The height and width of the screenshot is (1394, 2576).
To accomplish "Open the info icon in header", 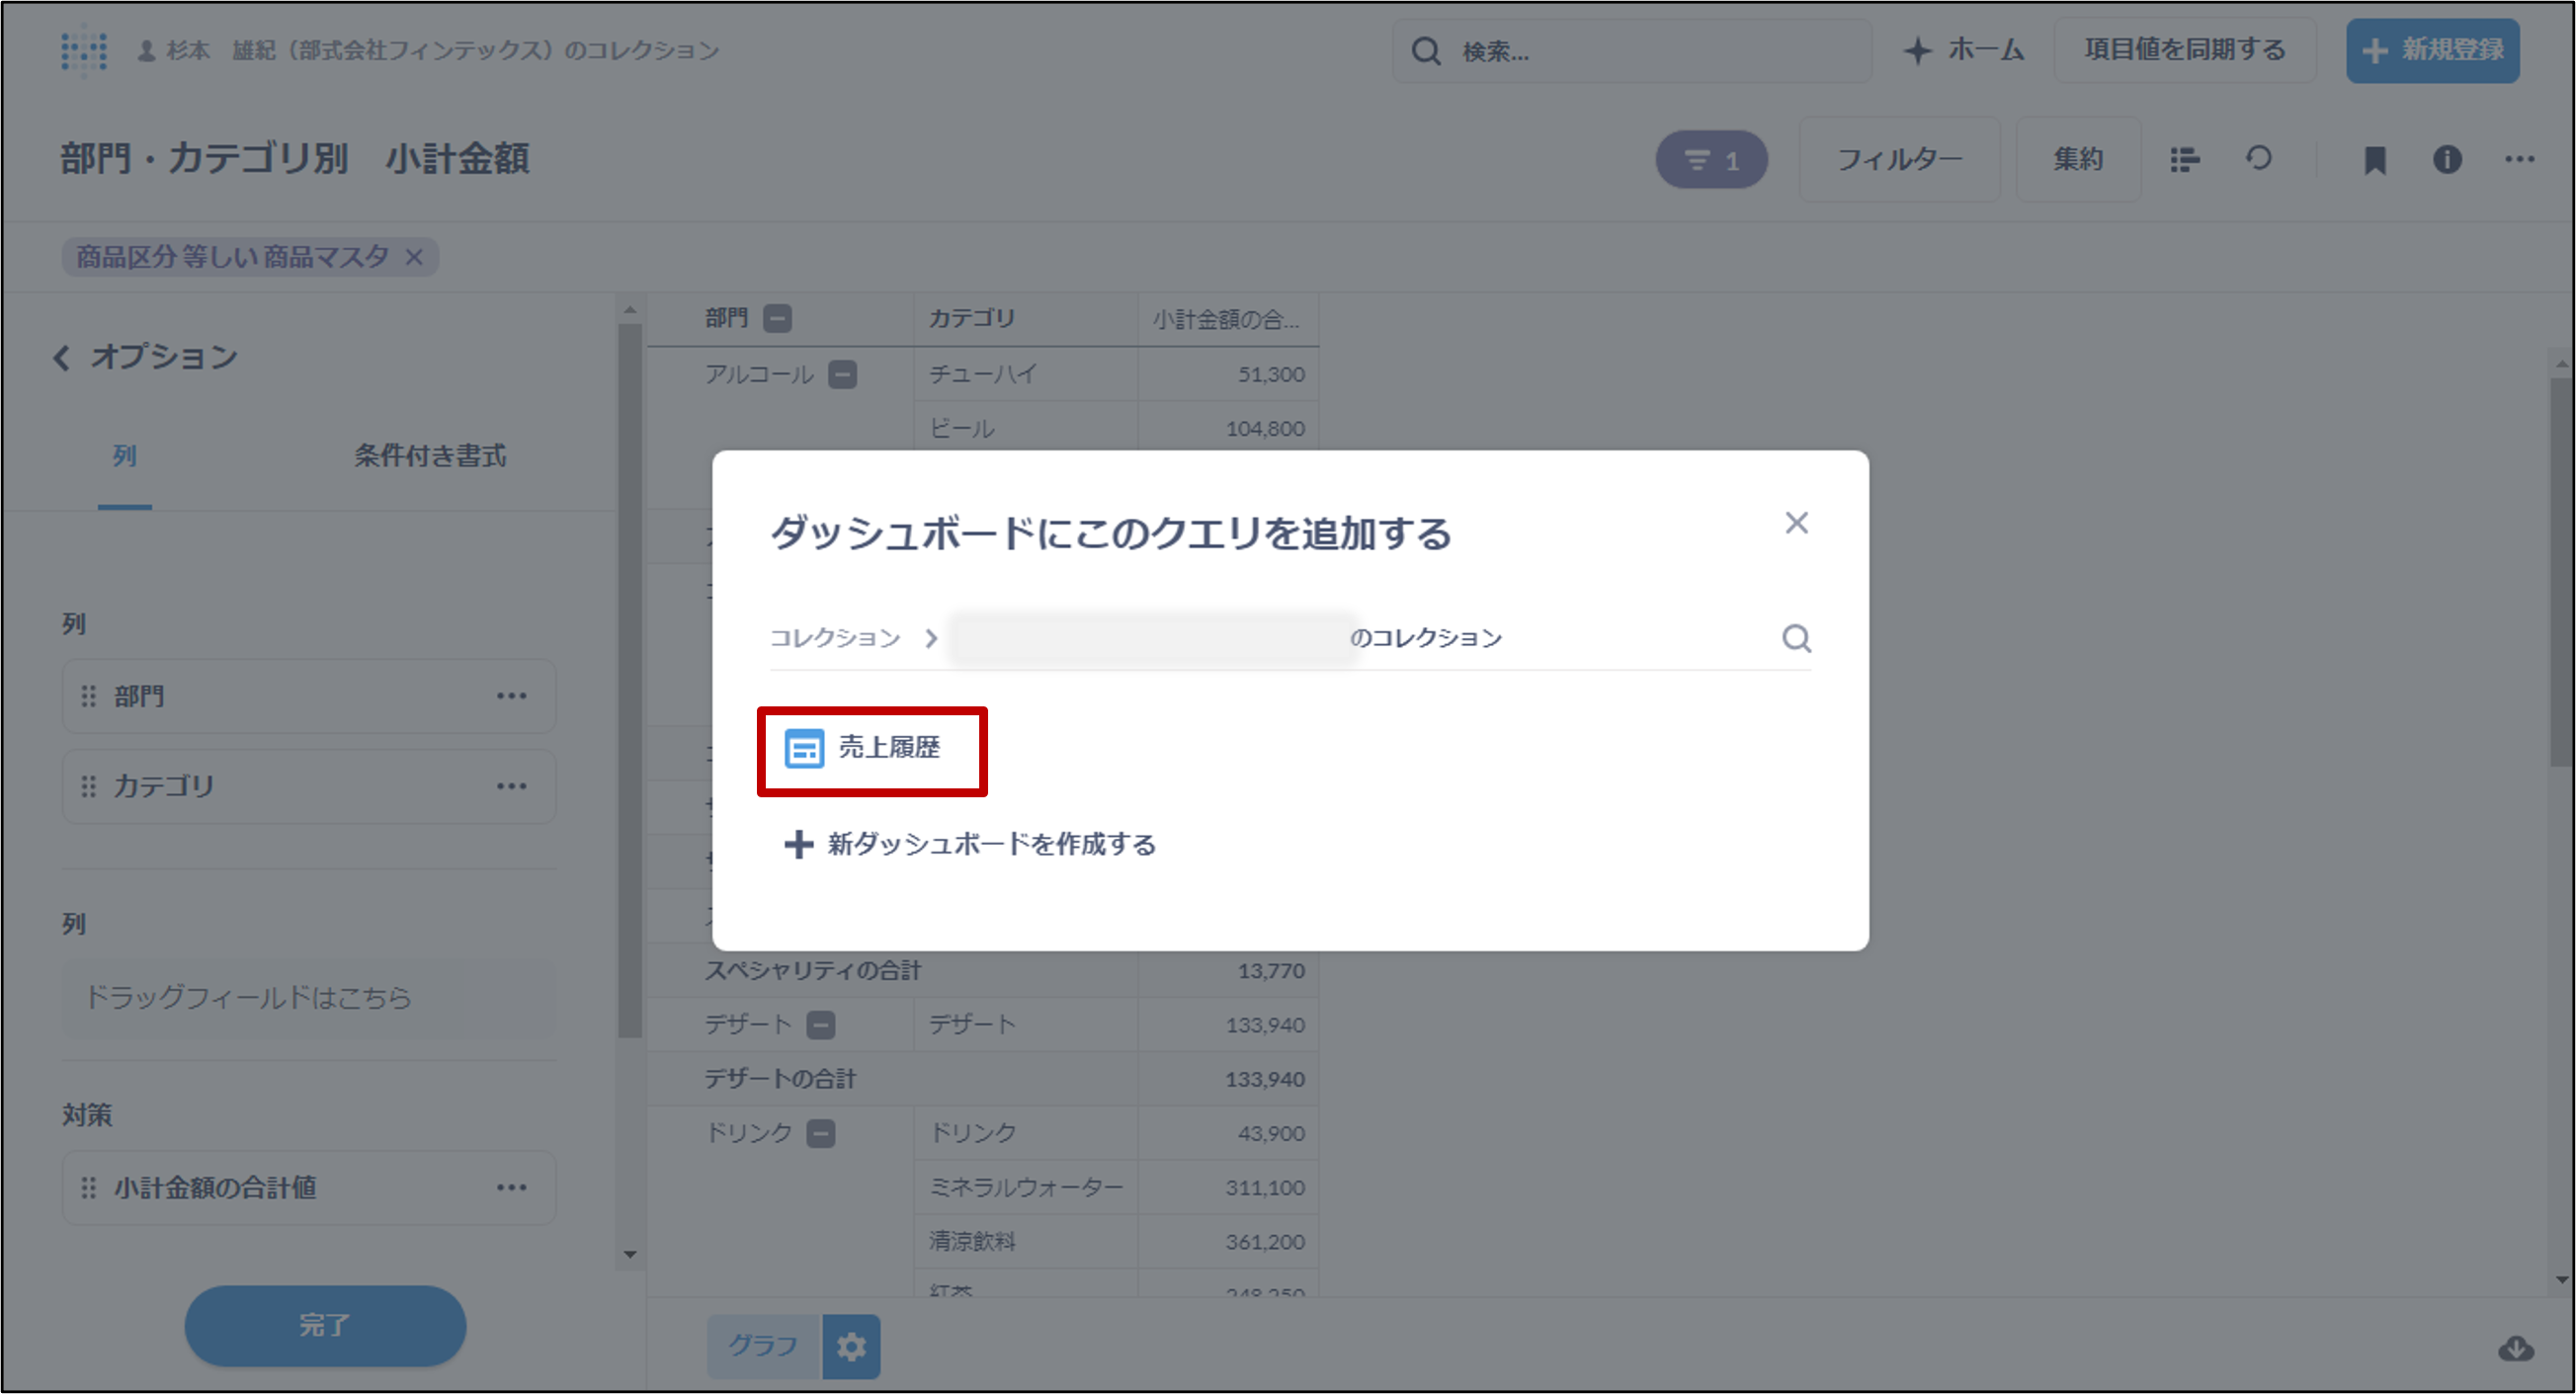I will click(2447, 160).
